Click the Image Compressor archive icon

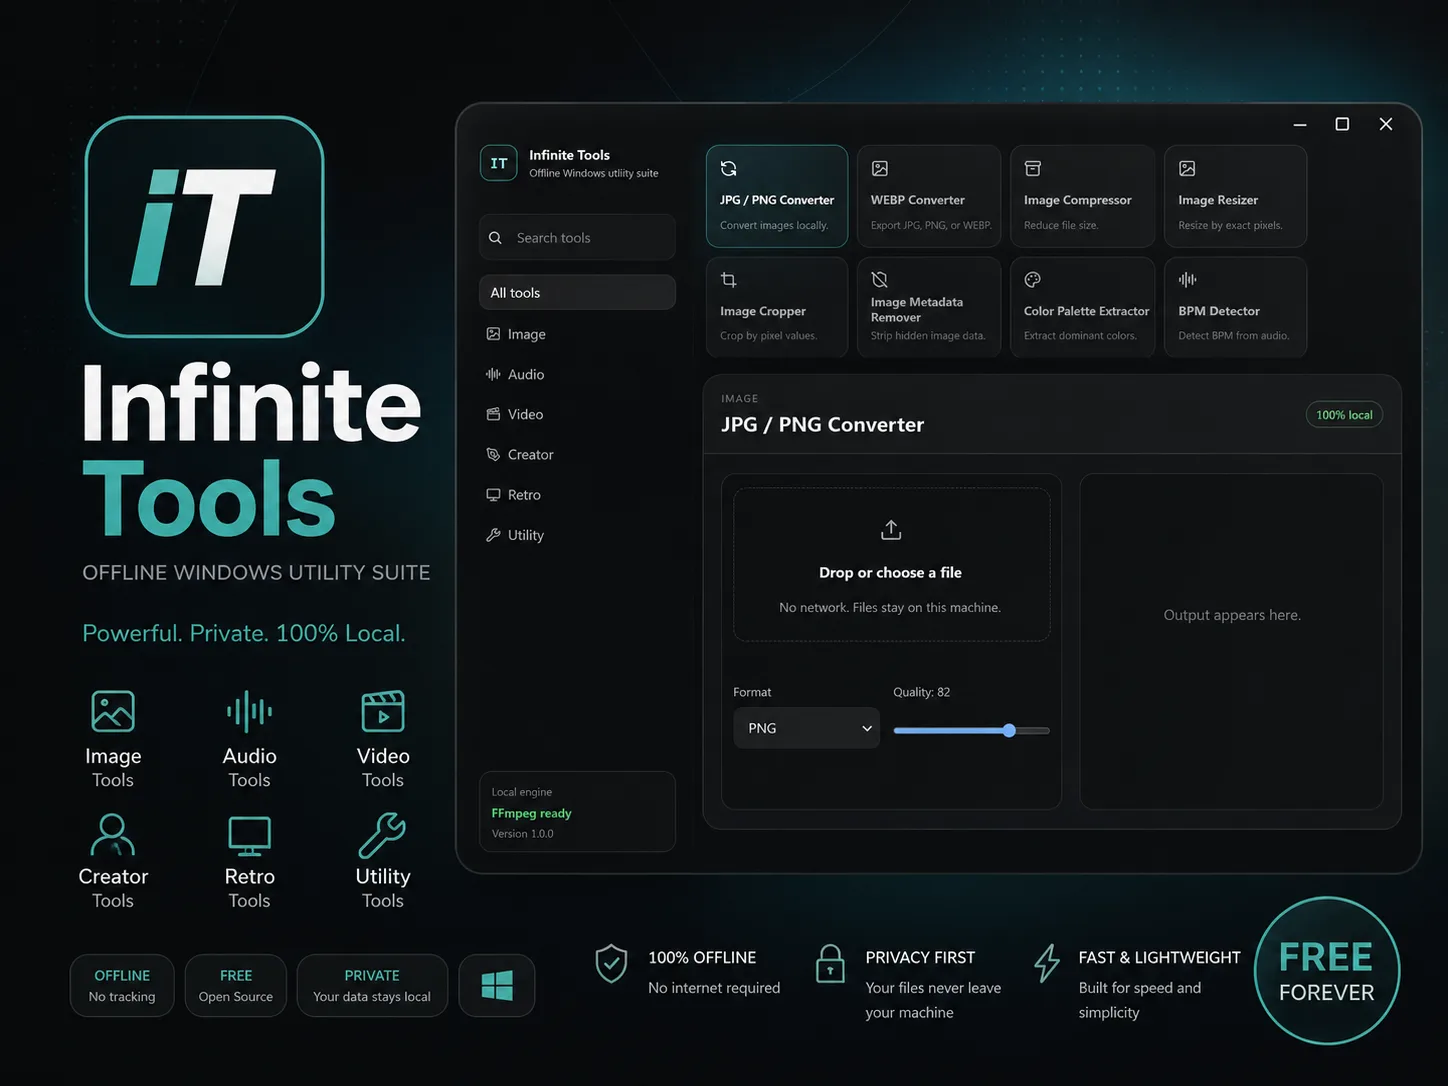click(x=1033, y=168)
